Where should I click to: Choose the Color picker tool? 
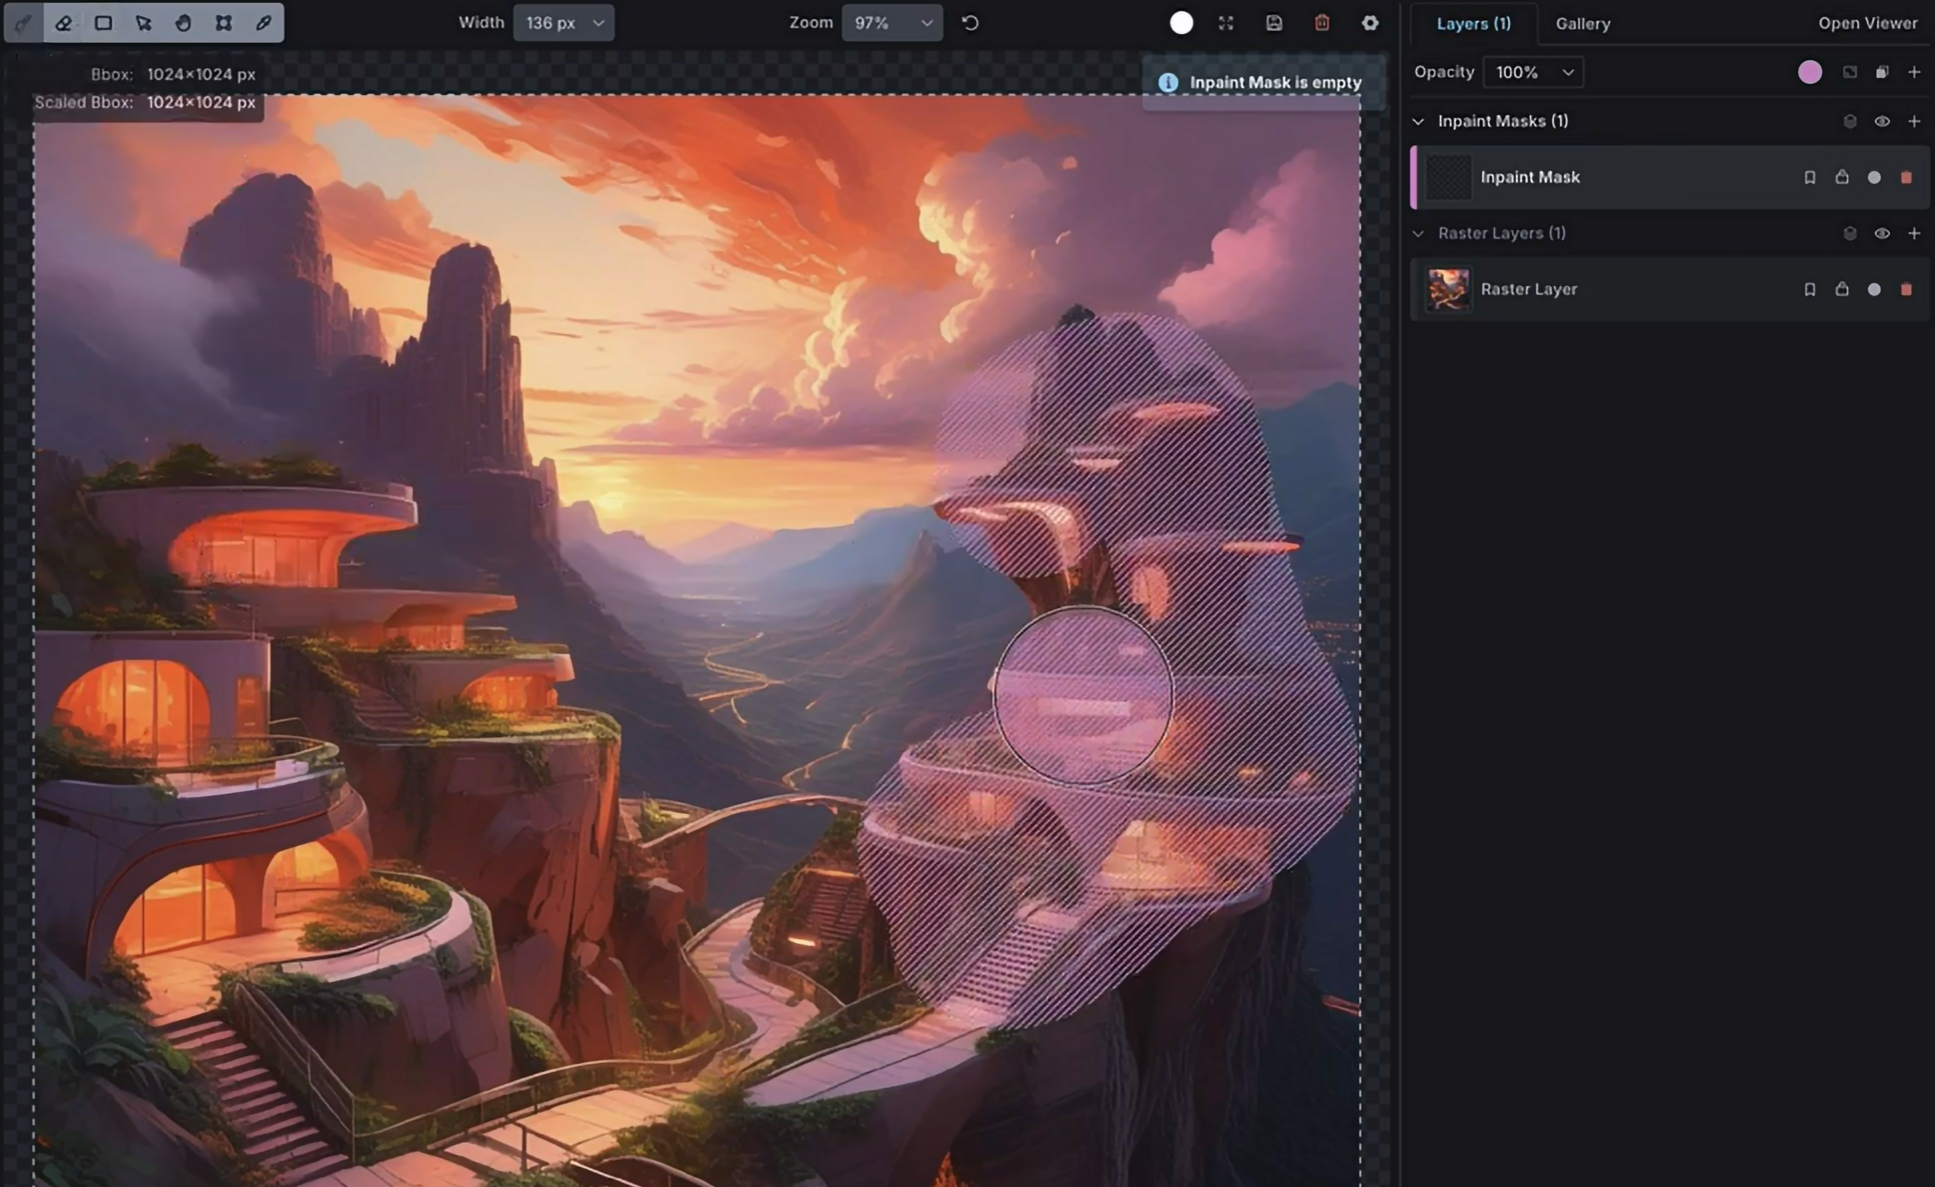tap(263, 22)
